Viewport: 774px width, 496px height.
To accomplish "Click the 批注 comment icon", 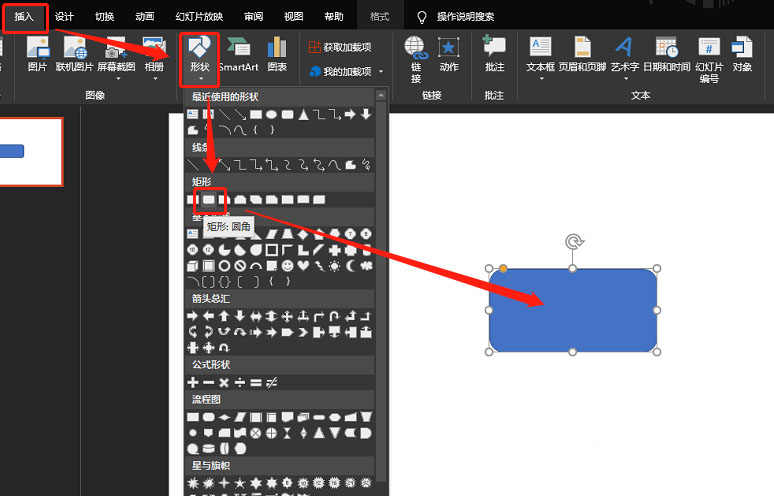I will 494,54.
